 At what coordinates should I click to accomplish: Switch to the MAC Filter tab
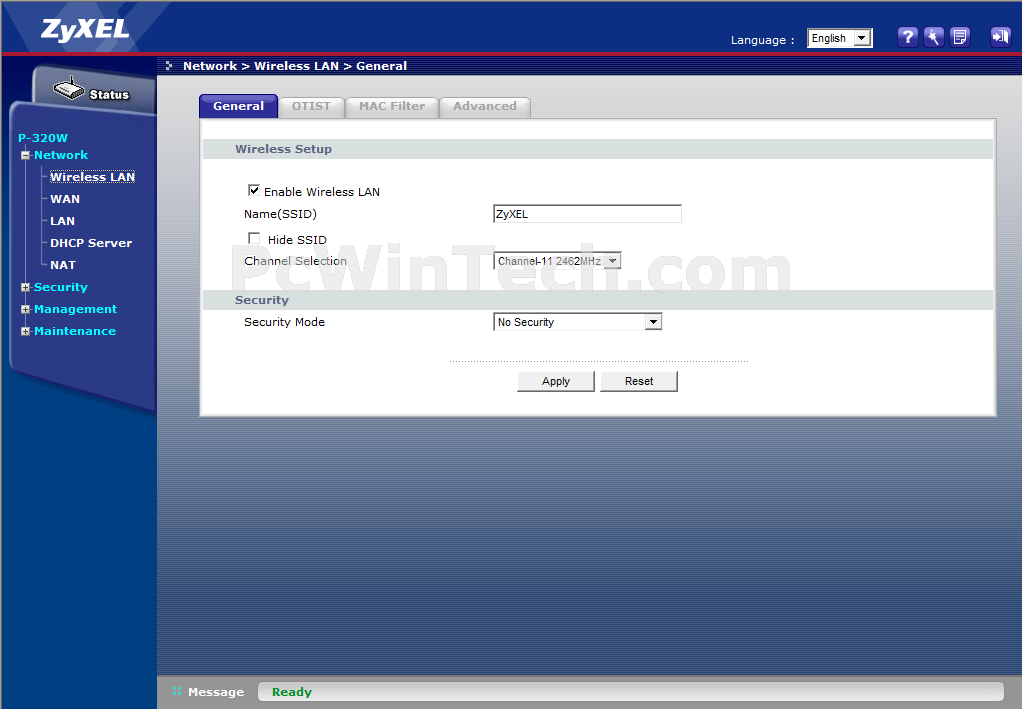coord(392,107)
